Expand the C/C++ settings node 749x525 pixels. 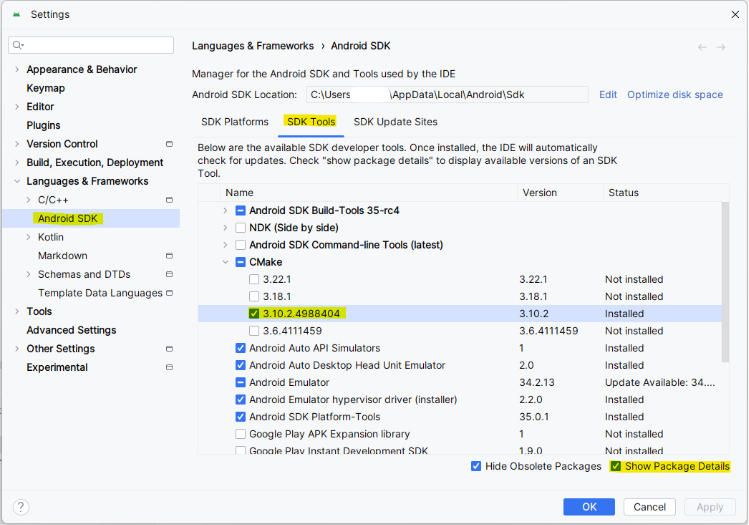(x=29, y=200)
